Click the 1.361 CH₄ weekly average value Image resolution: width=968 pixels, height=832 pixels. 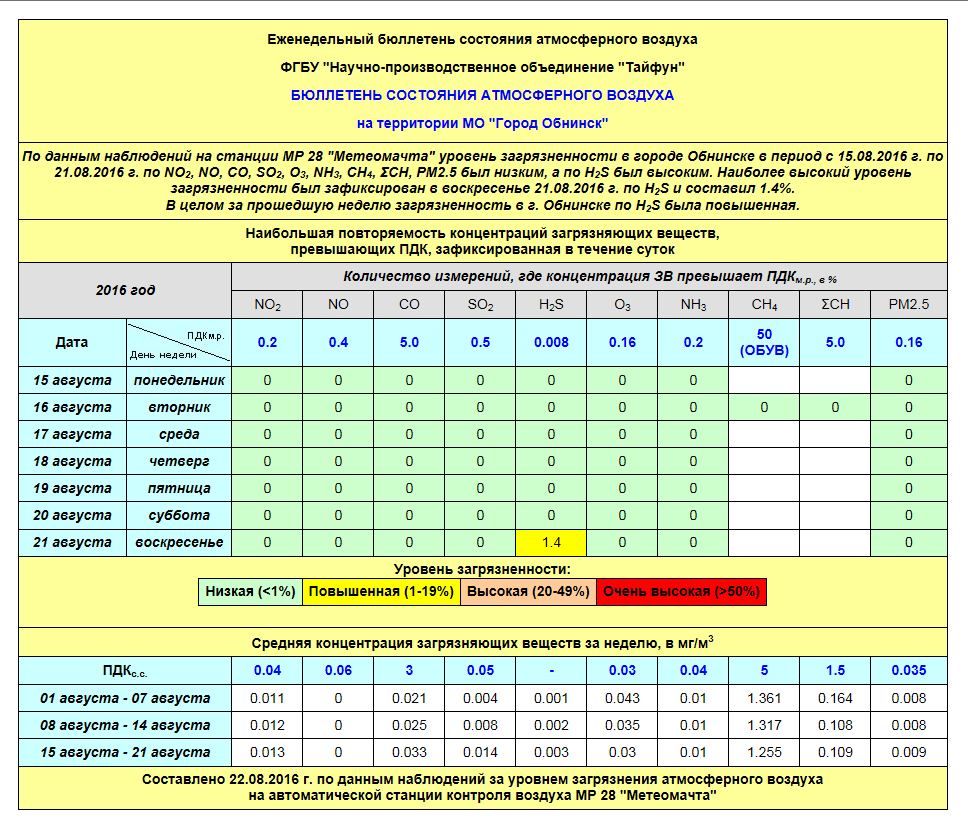764,698
